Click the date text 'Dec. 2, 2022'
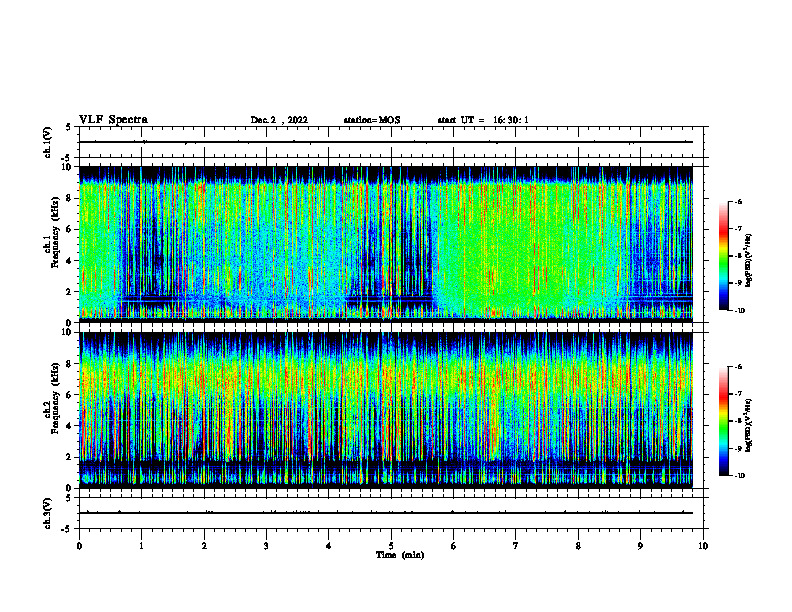 point(279,120)
